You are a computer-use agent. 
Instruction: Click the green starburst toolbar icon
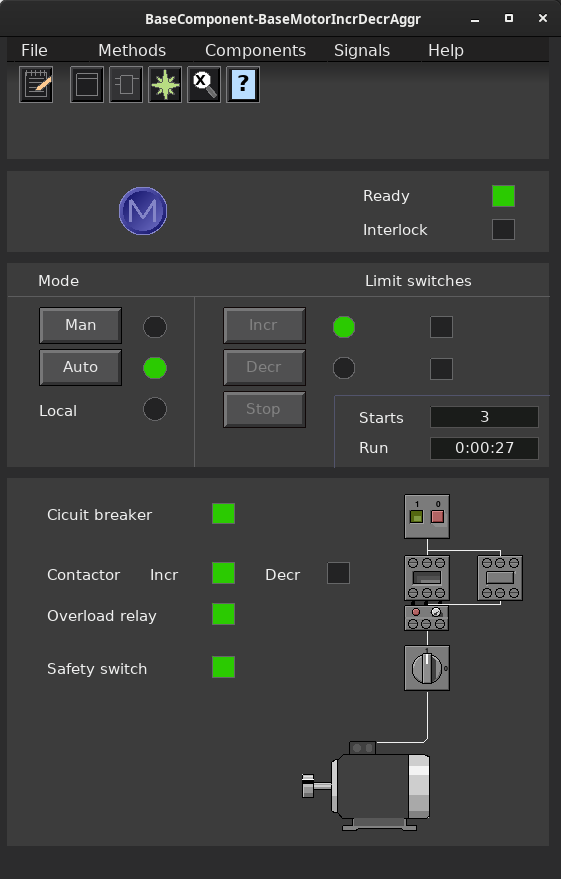pos(165,85)
